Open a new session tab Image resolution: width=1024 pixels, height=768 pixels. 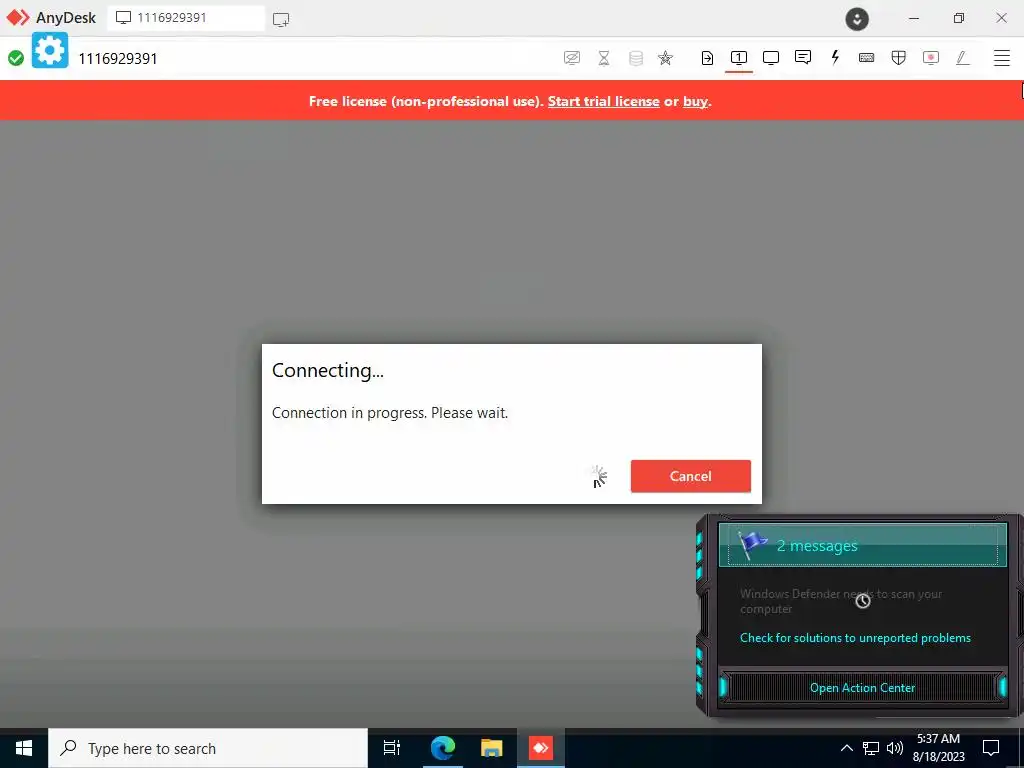point(281,19)
